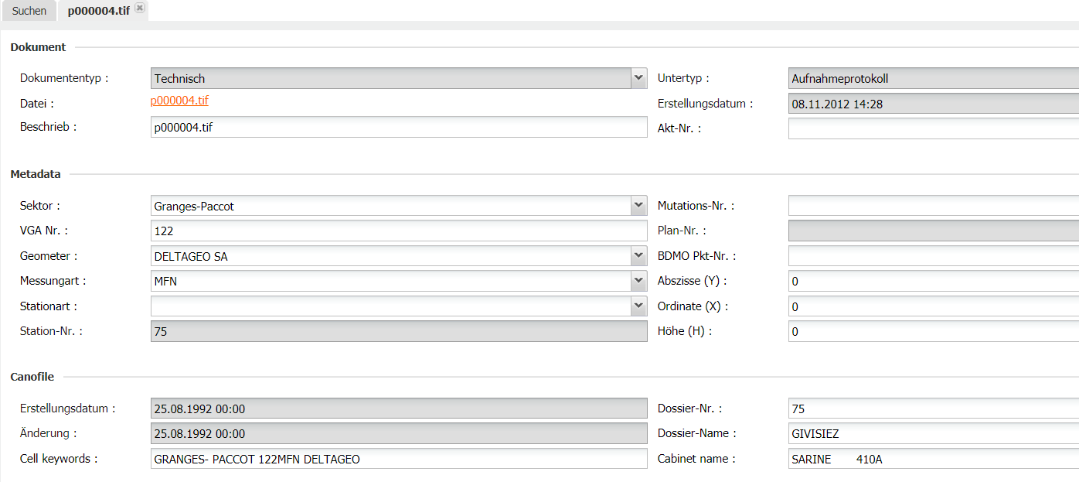Click the Cell keywords text field
The image size is (1079, 482).
click(399, 459)
